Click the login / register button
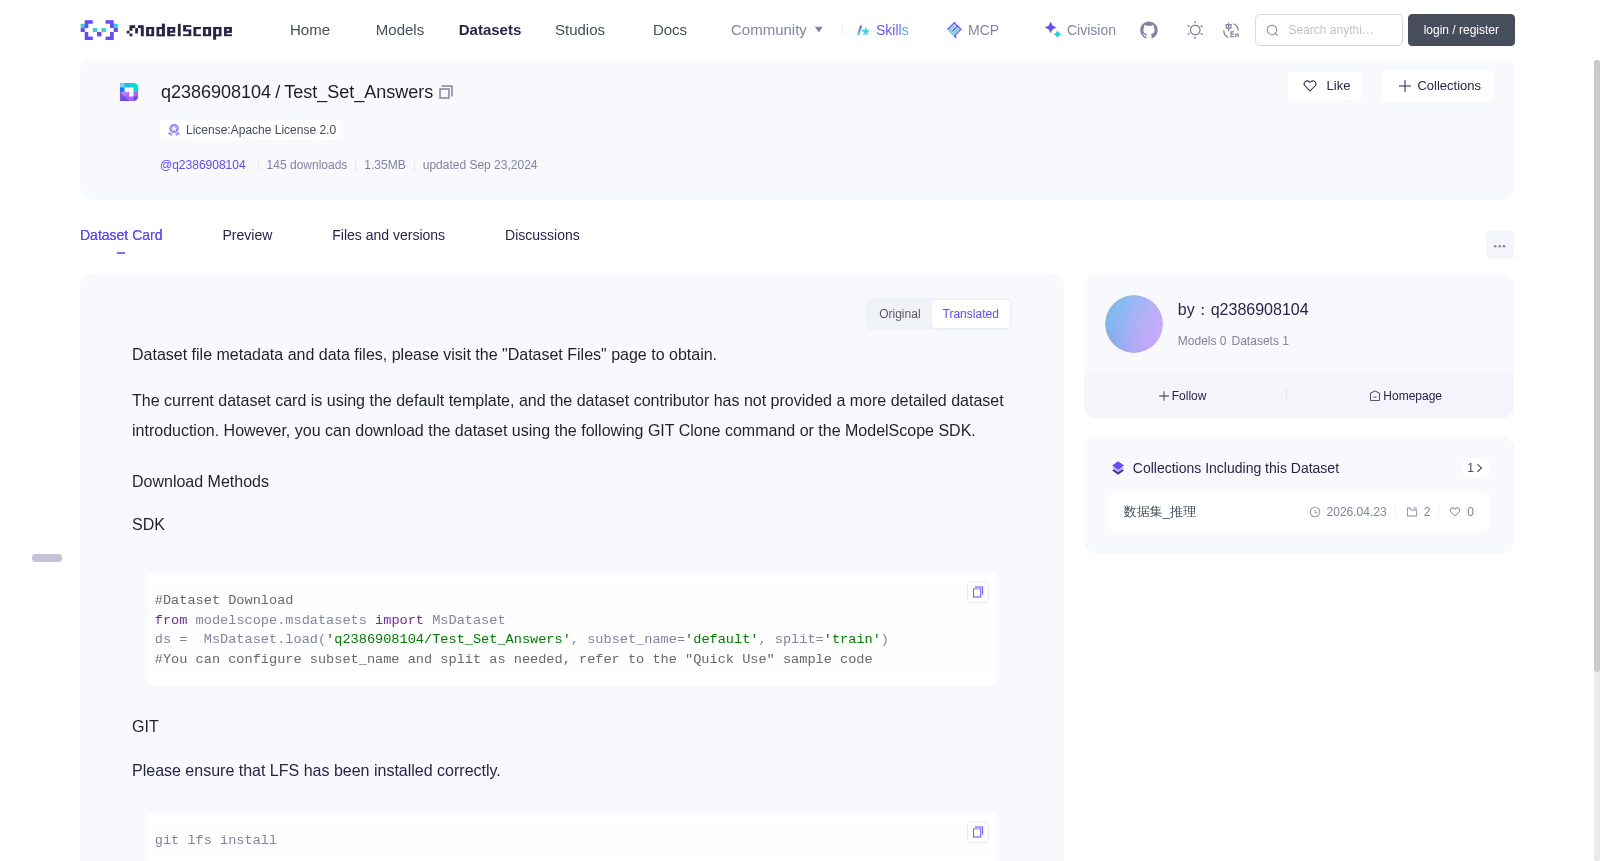This screenshot has height=861, width=1600. tap(1461, 30)
